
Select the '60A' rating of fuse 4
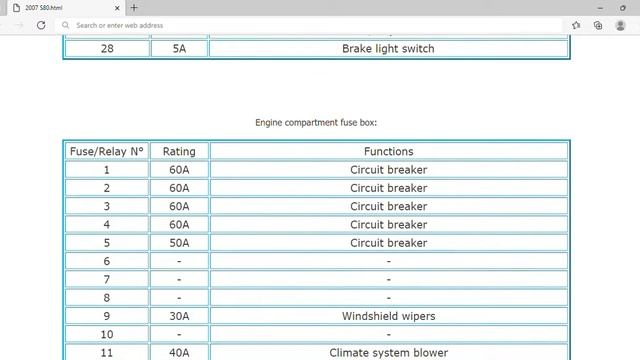pos(179,224)
